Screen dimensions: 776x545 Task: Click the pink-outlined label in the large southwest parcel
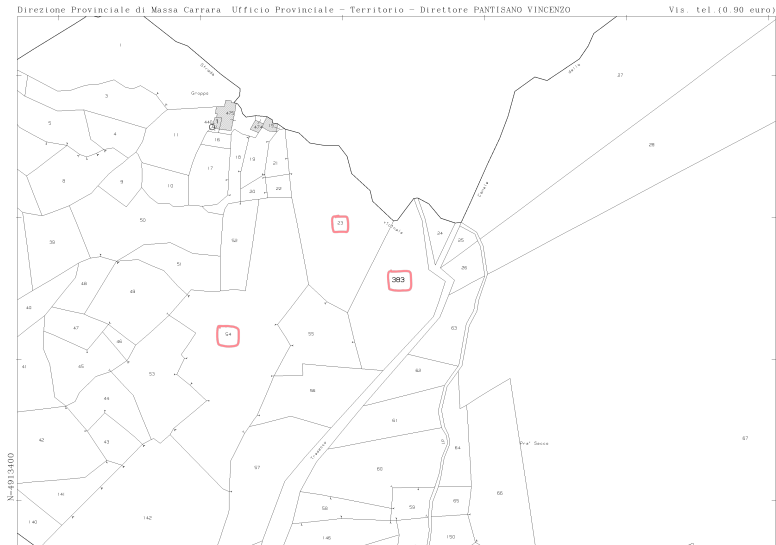228,336
